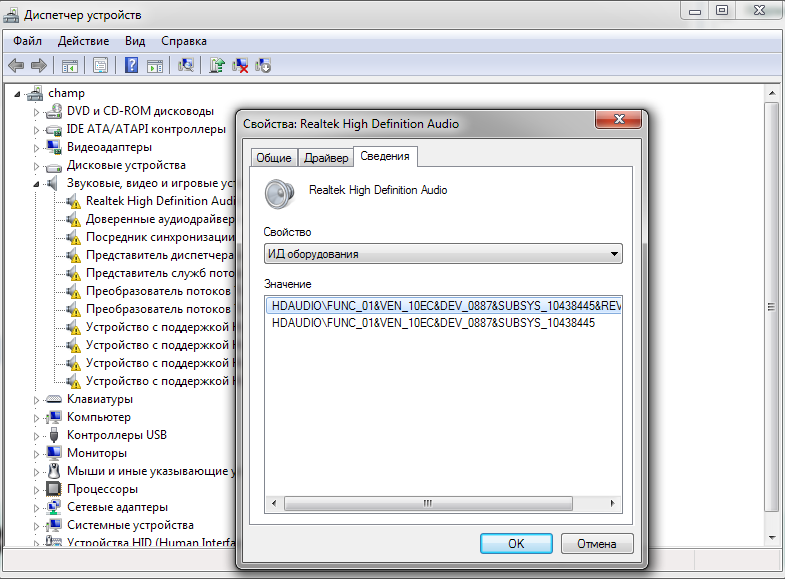Select Доверенные аудиодрайверы tree item
The width and height of the screenshot is (785, 579).
pos(160,219)
